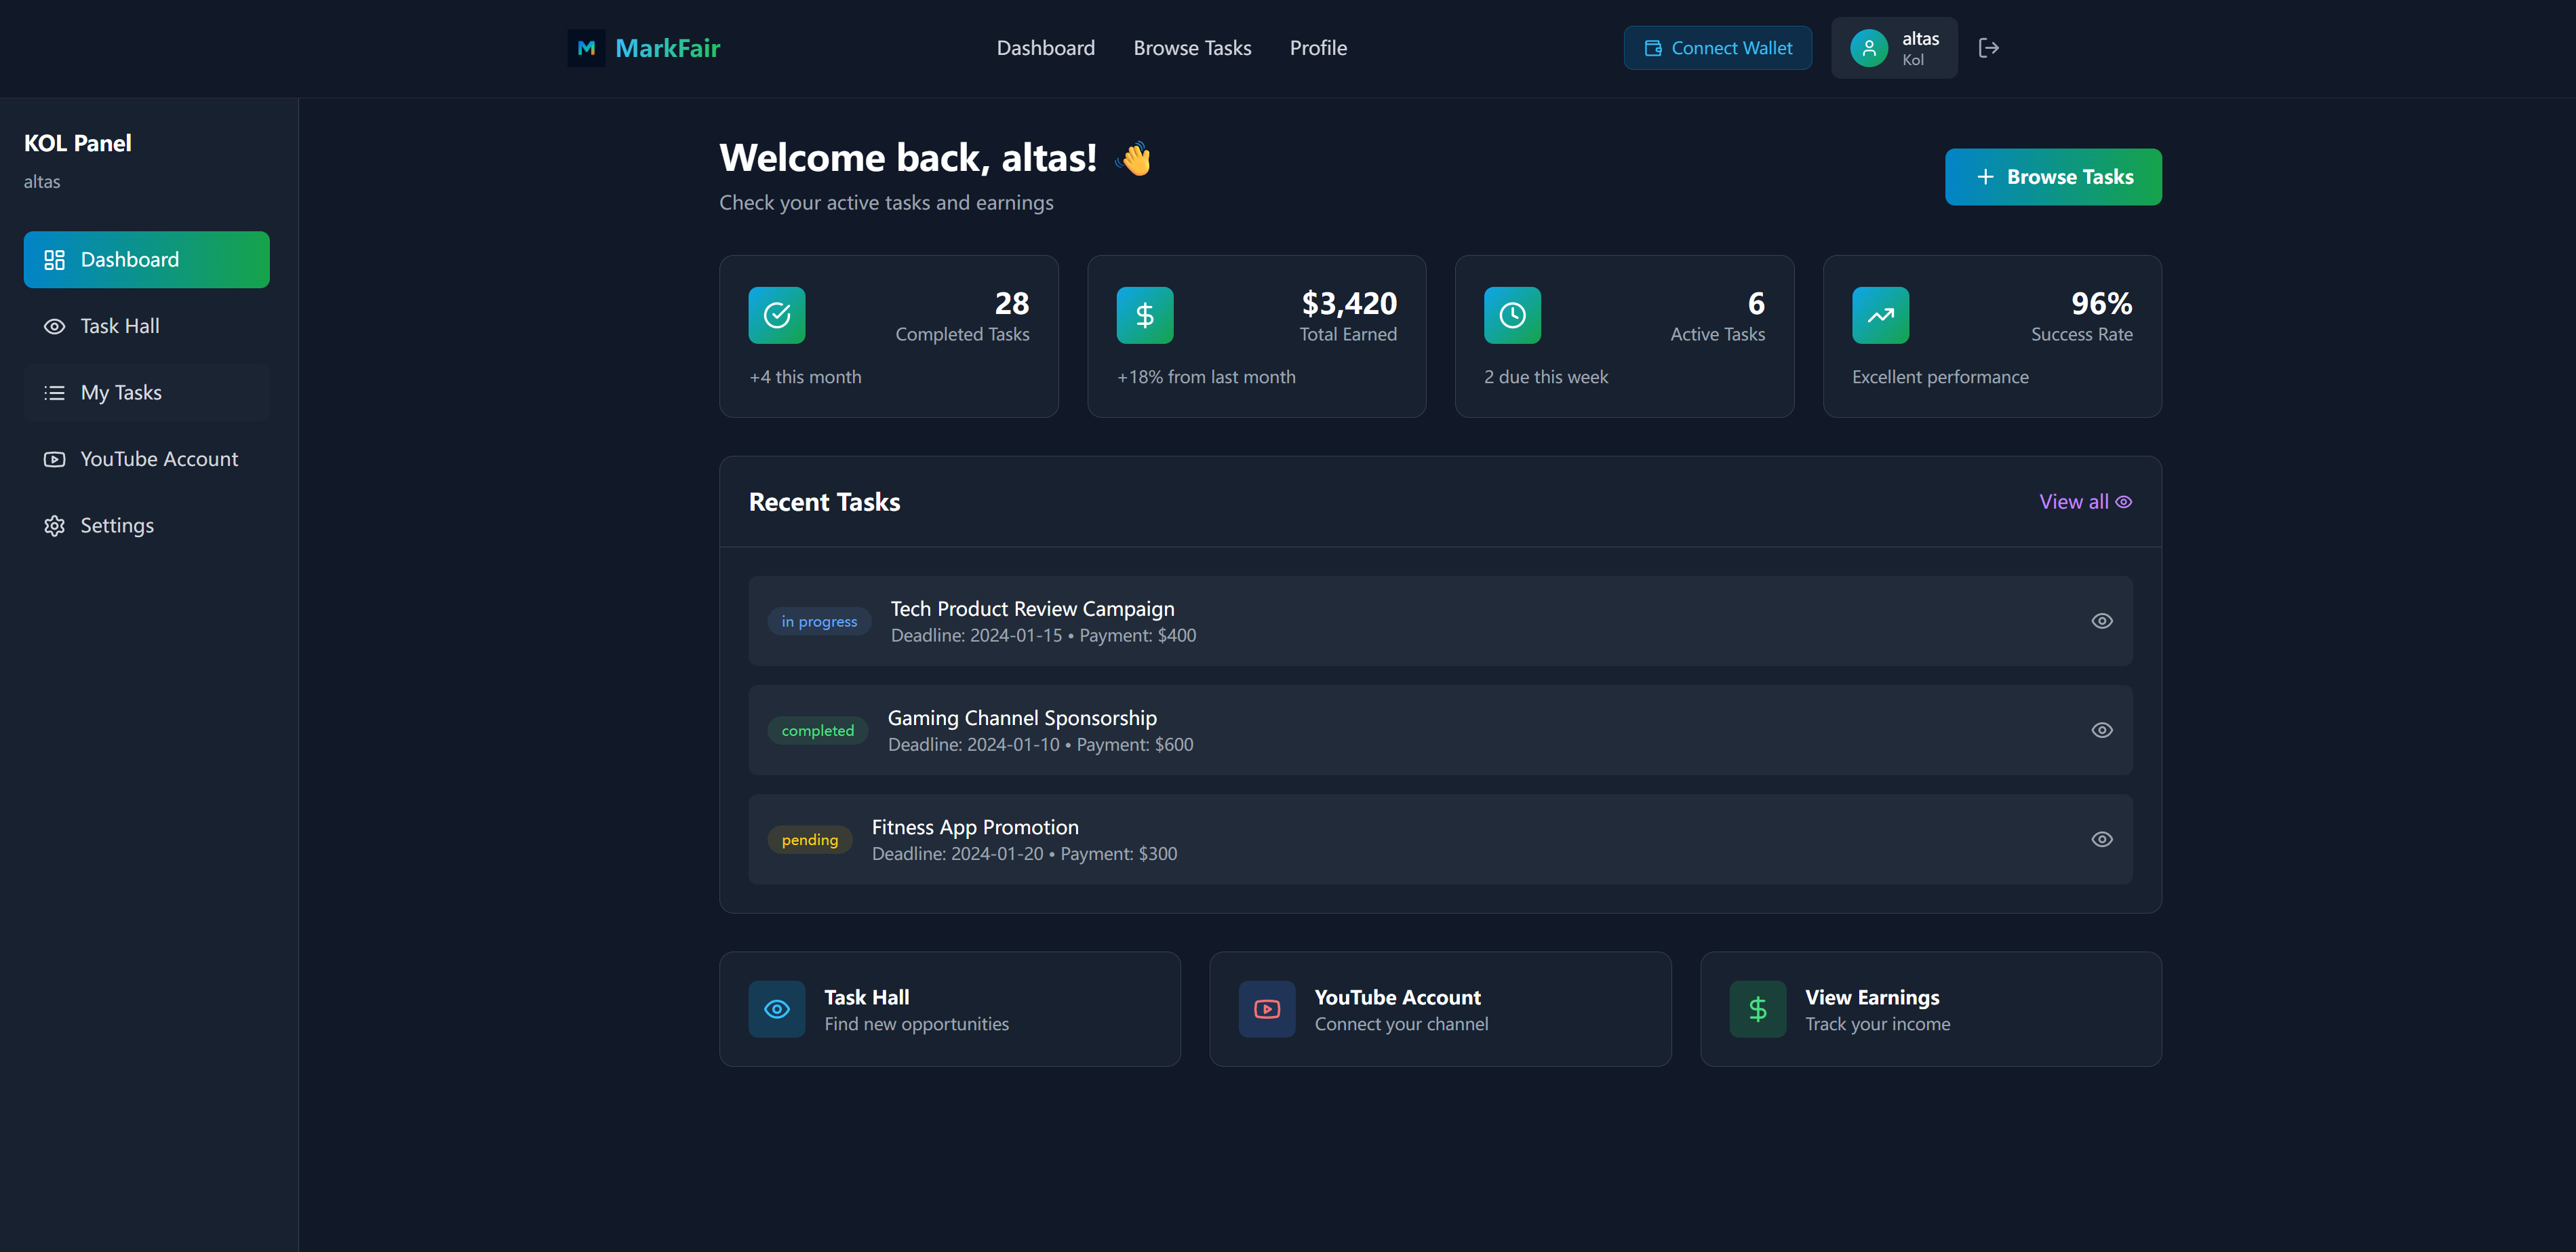View Tech Product Review Campaign via eye icon

tap(2101, 621)
